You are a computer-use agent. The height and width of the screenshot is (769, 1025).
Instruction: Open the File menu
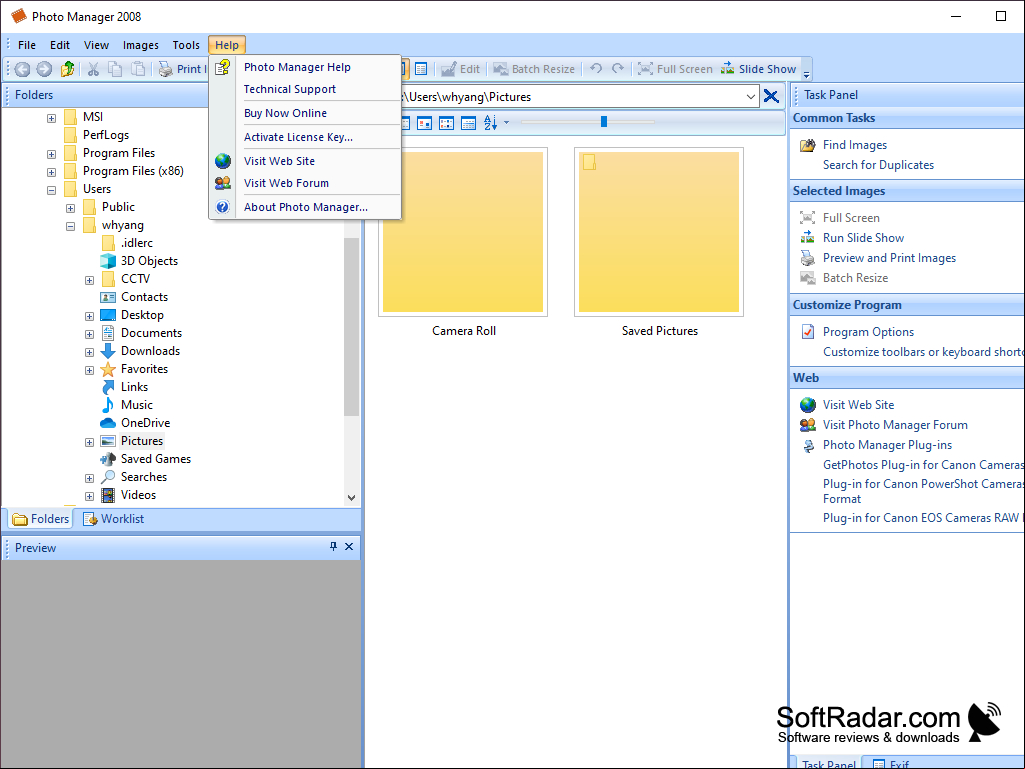[27, 45]
